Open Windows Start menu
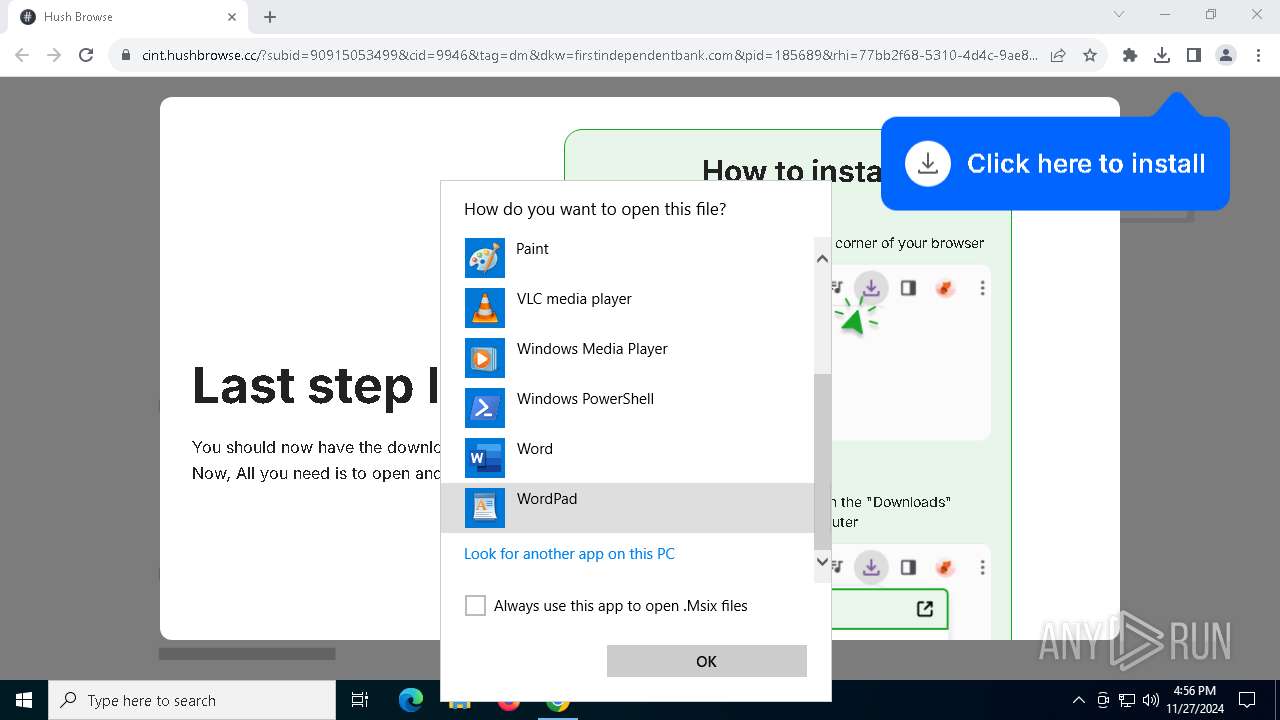The height and width of the screenshot is (720, 1280). point(24,700)
